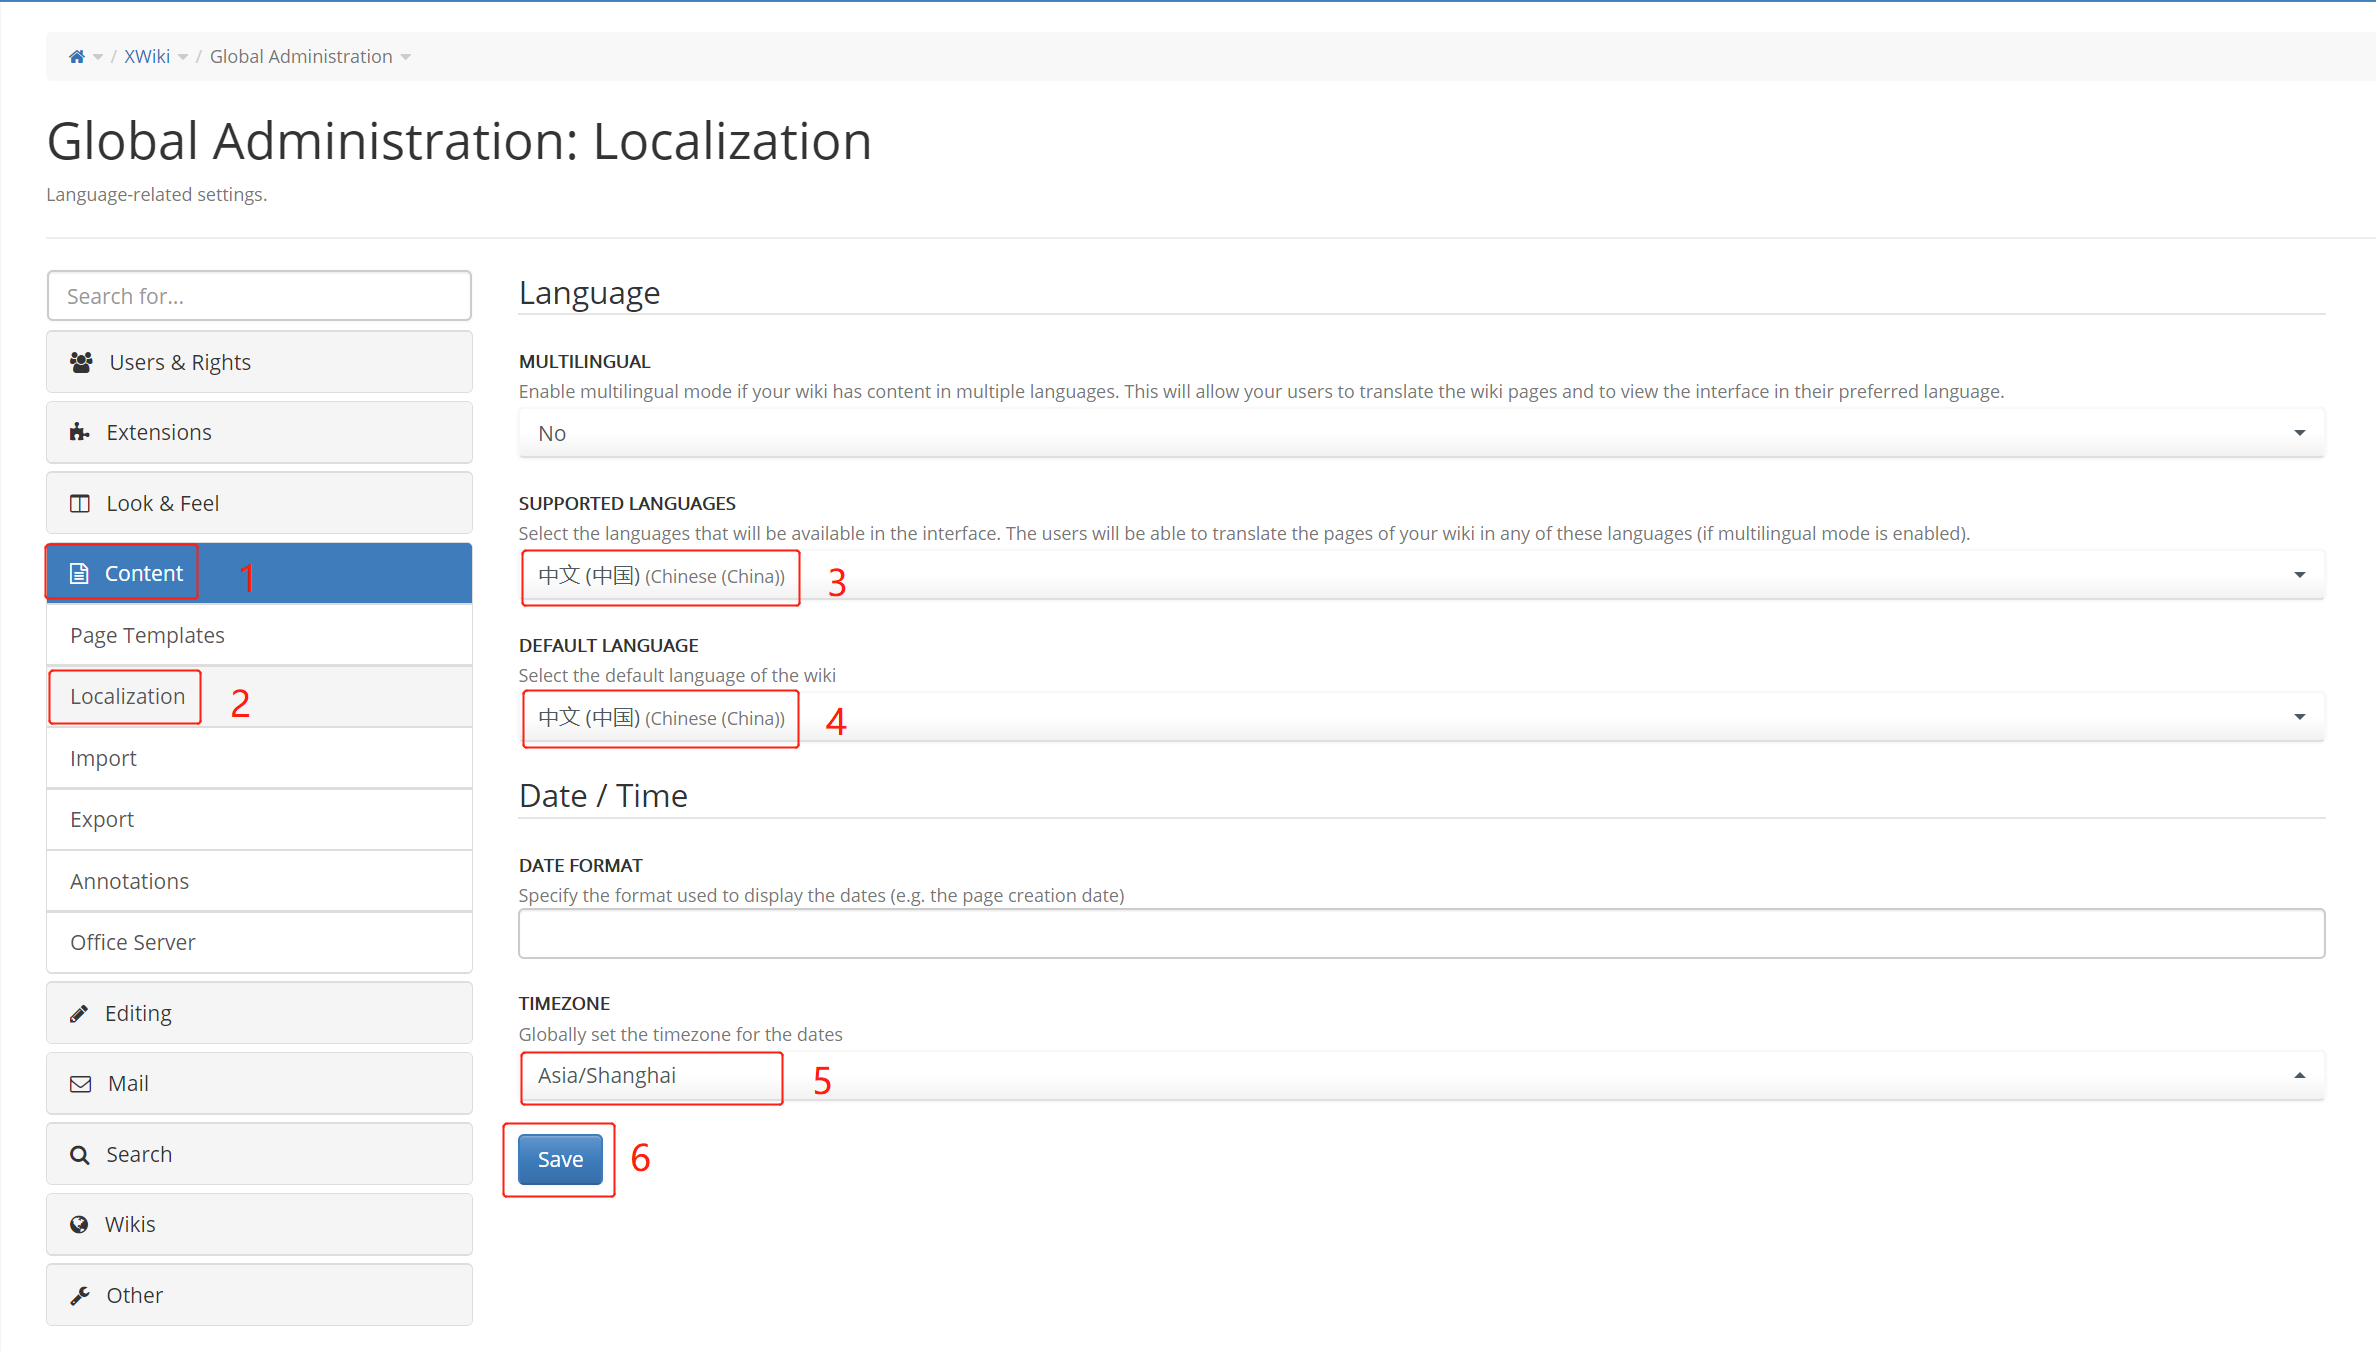Click the Wikis globe icon
The width and height of the screenshot is (2376, 1351).
pyautogui.click(x=79, y=1224)
